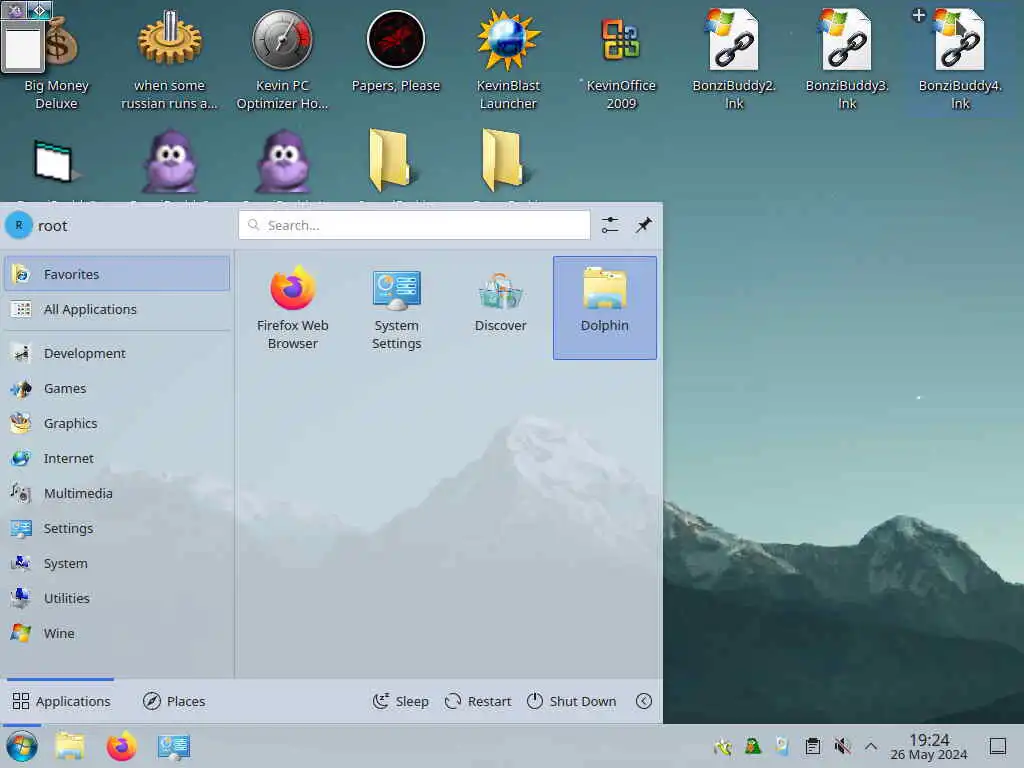Click the Sleep button
The height and width of the screenshot is (768, 1024).
pos(400,701)
